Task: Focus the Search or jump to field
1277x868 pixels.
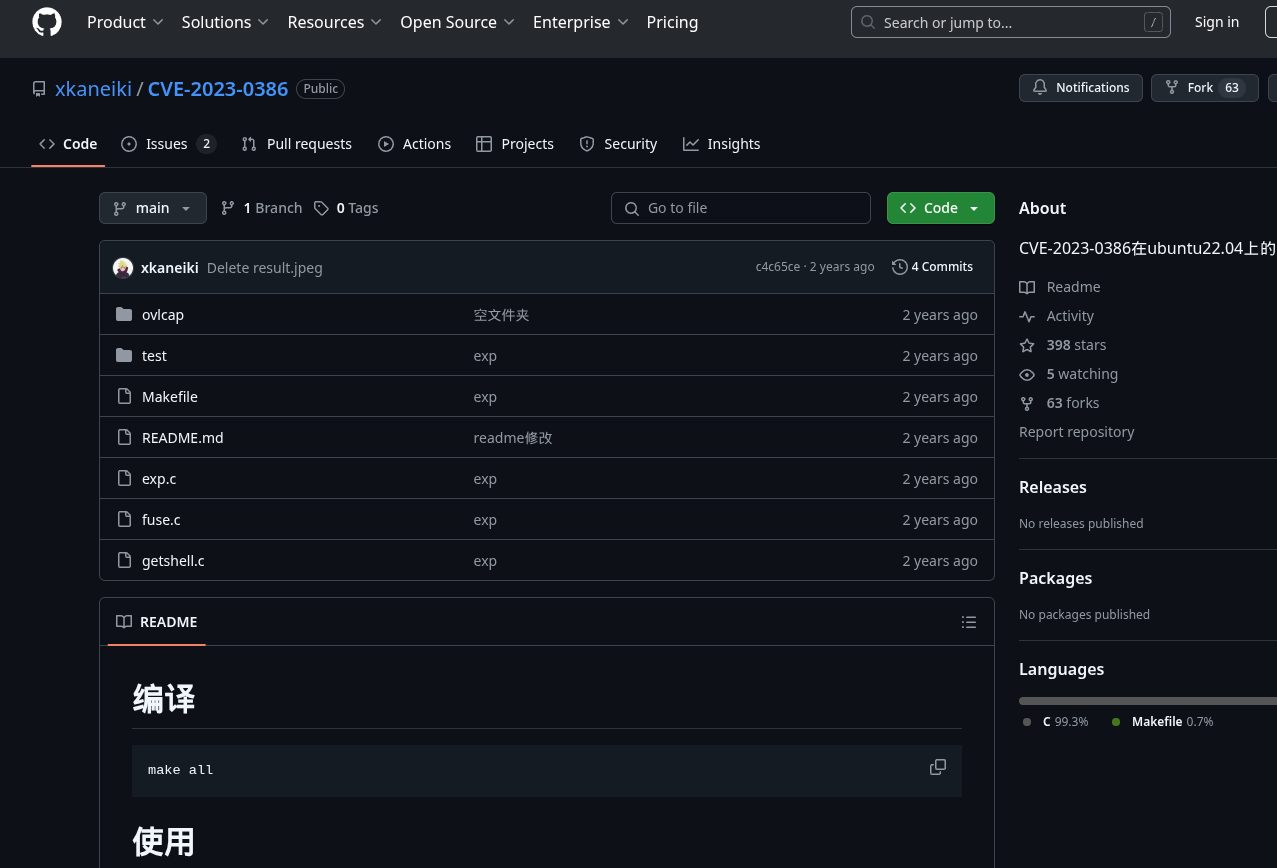Action: (1011, 22)
